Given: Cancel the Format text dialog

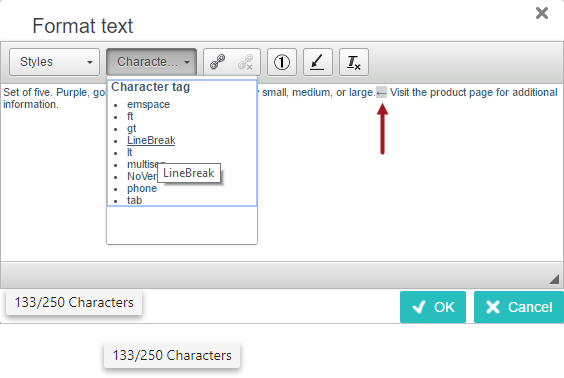Looking at the screenshot, I should [x=519, y=307].
